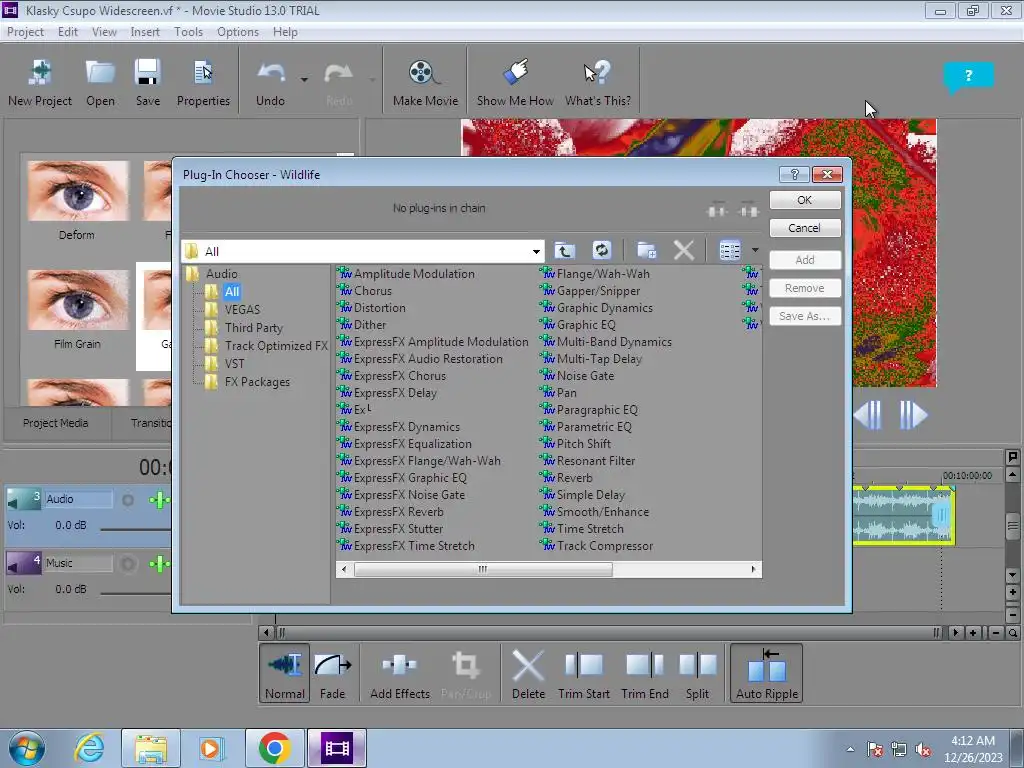This screenshot has height=768, width=1024.
Task: Open the track FX on the Music track
Action: [x=158, y=564]
